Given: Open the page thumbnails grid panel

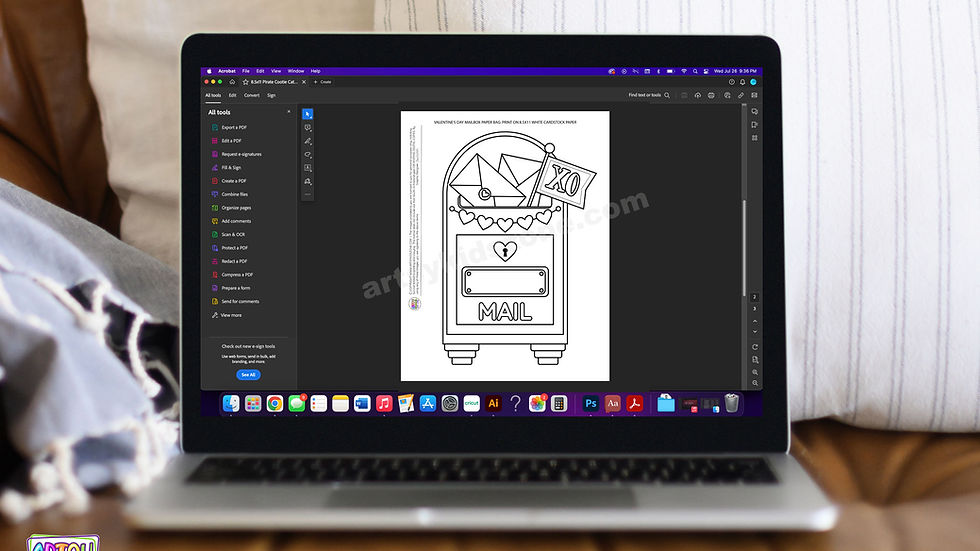Looking at the screenshot, I should (755, 138).
